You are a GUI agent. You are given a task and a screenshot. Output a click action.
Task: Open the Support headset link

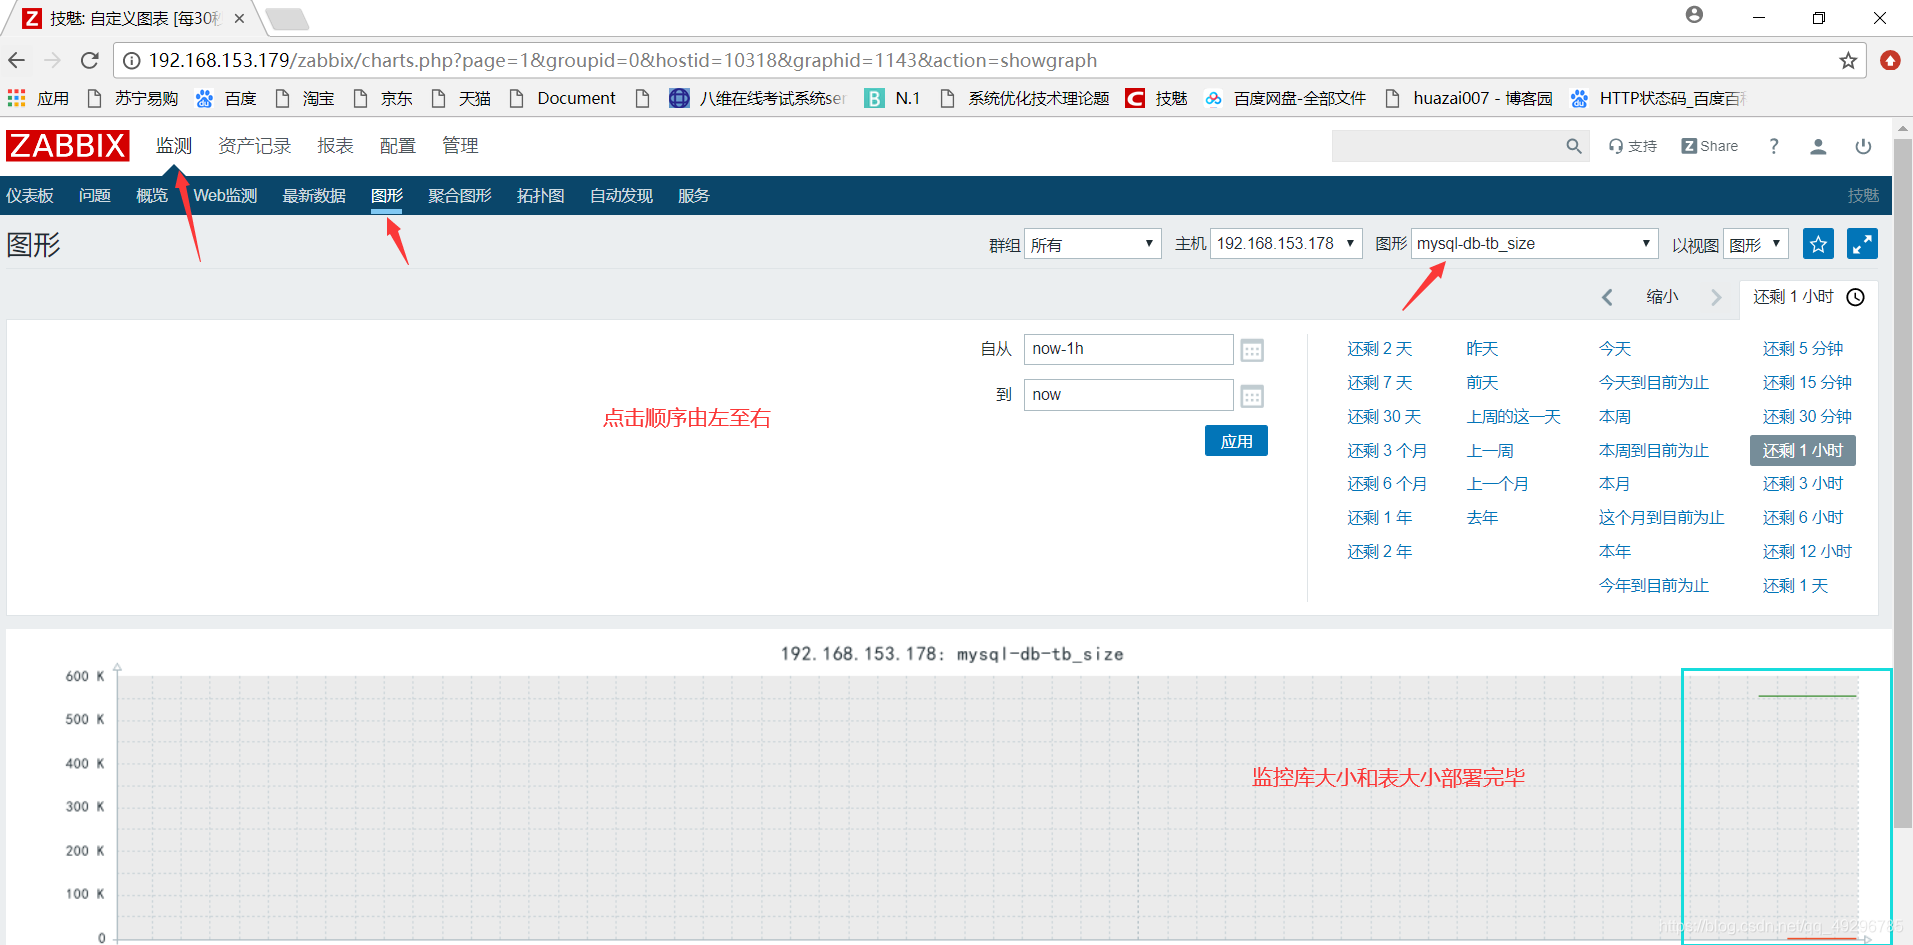point(1633,146)
